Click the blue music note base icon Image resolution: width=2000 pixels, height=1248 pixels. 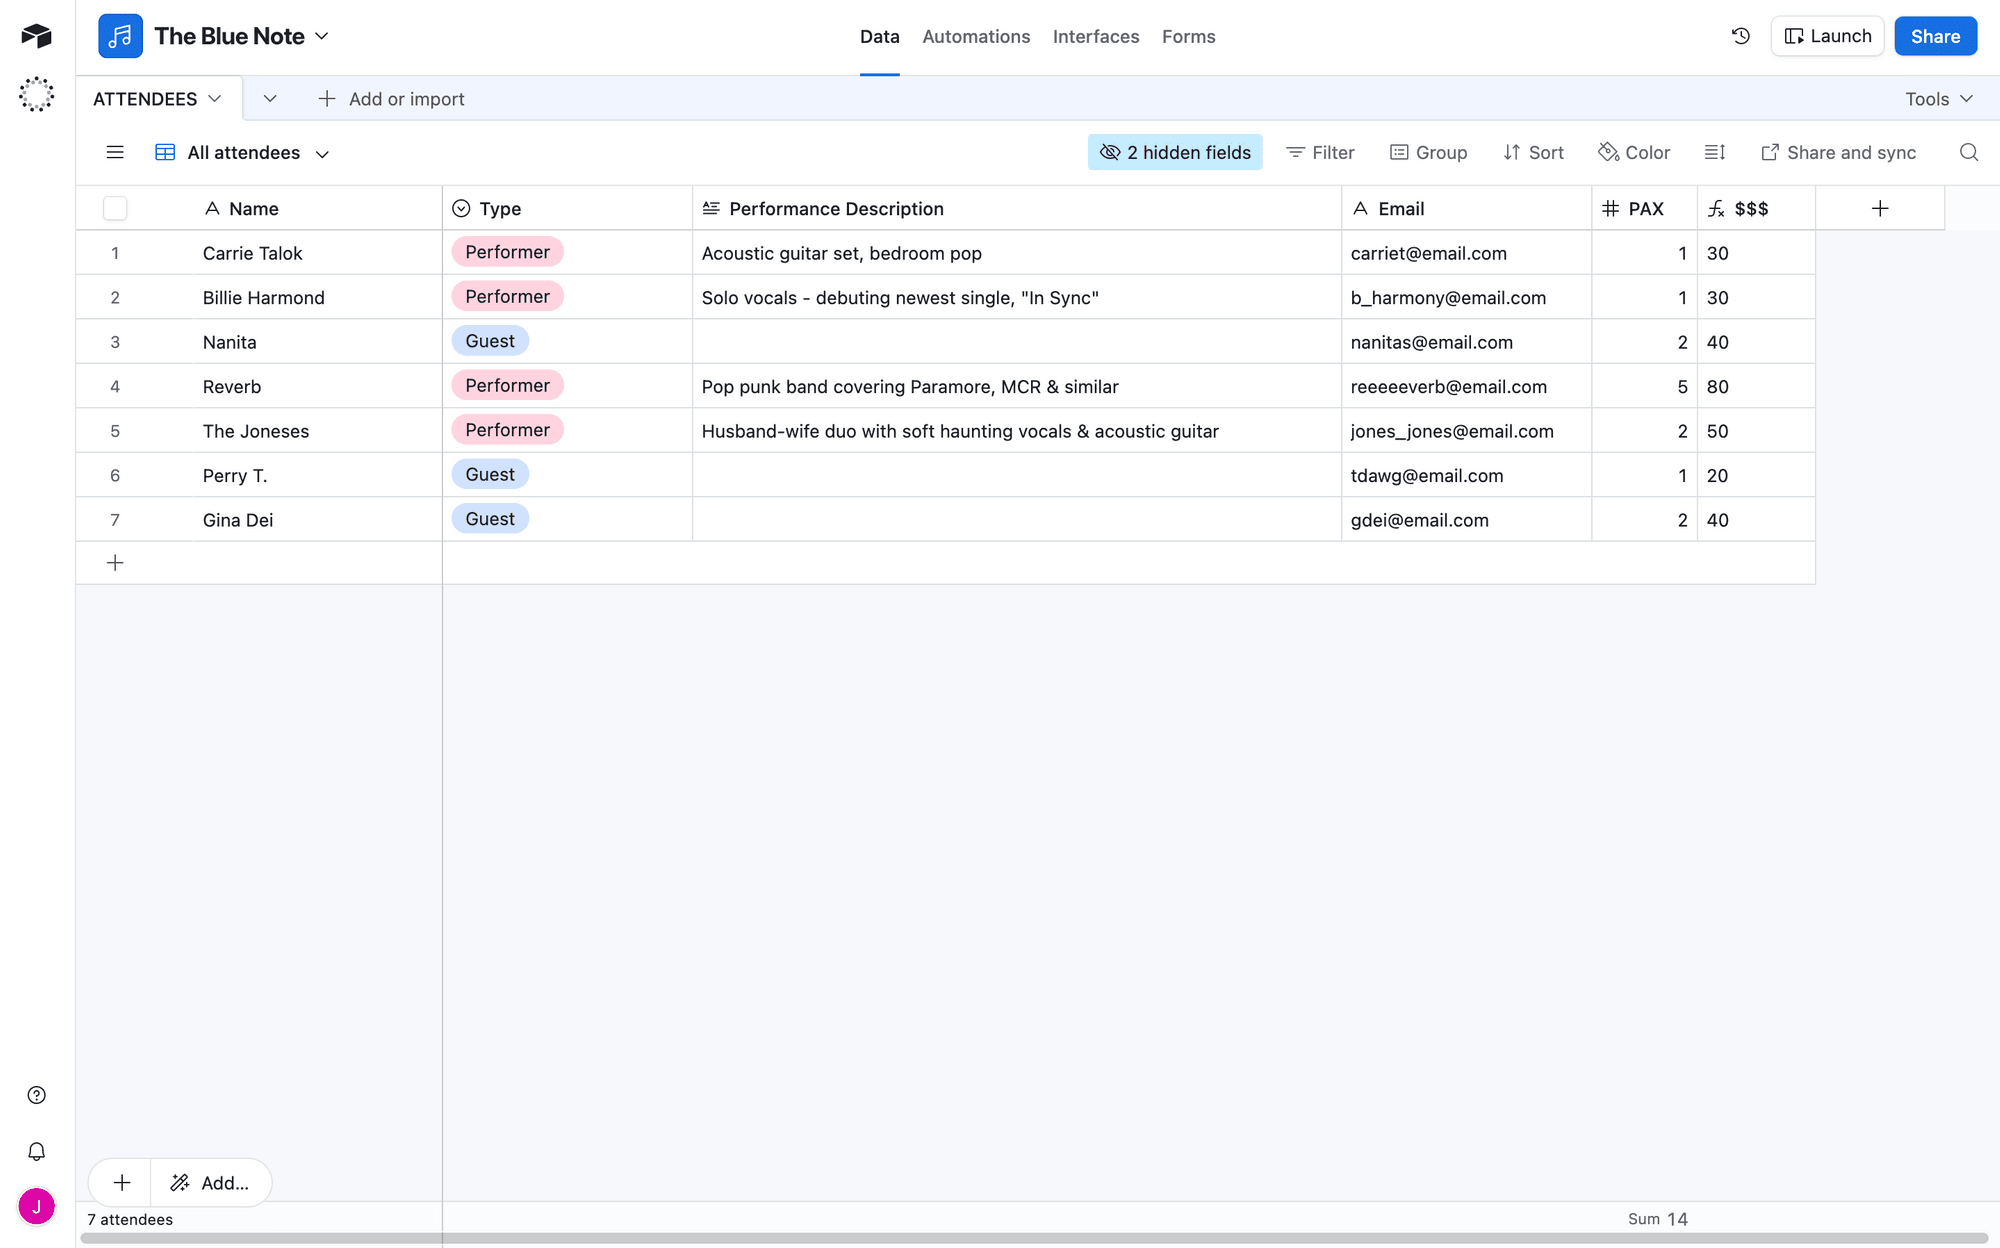tap(120, 36)
